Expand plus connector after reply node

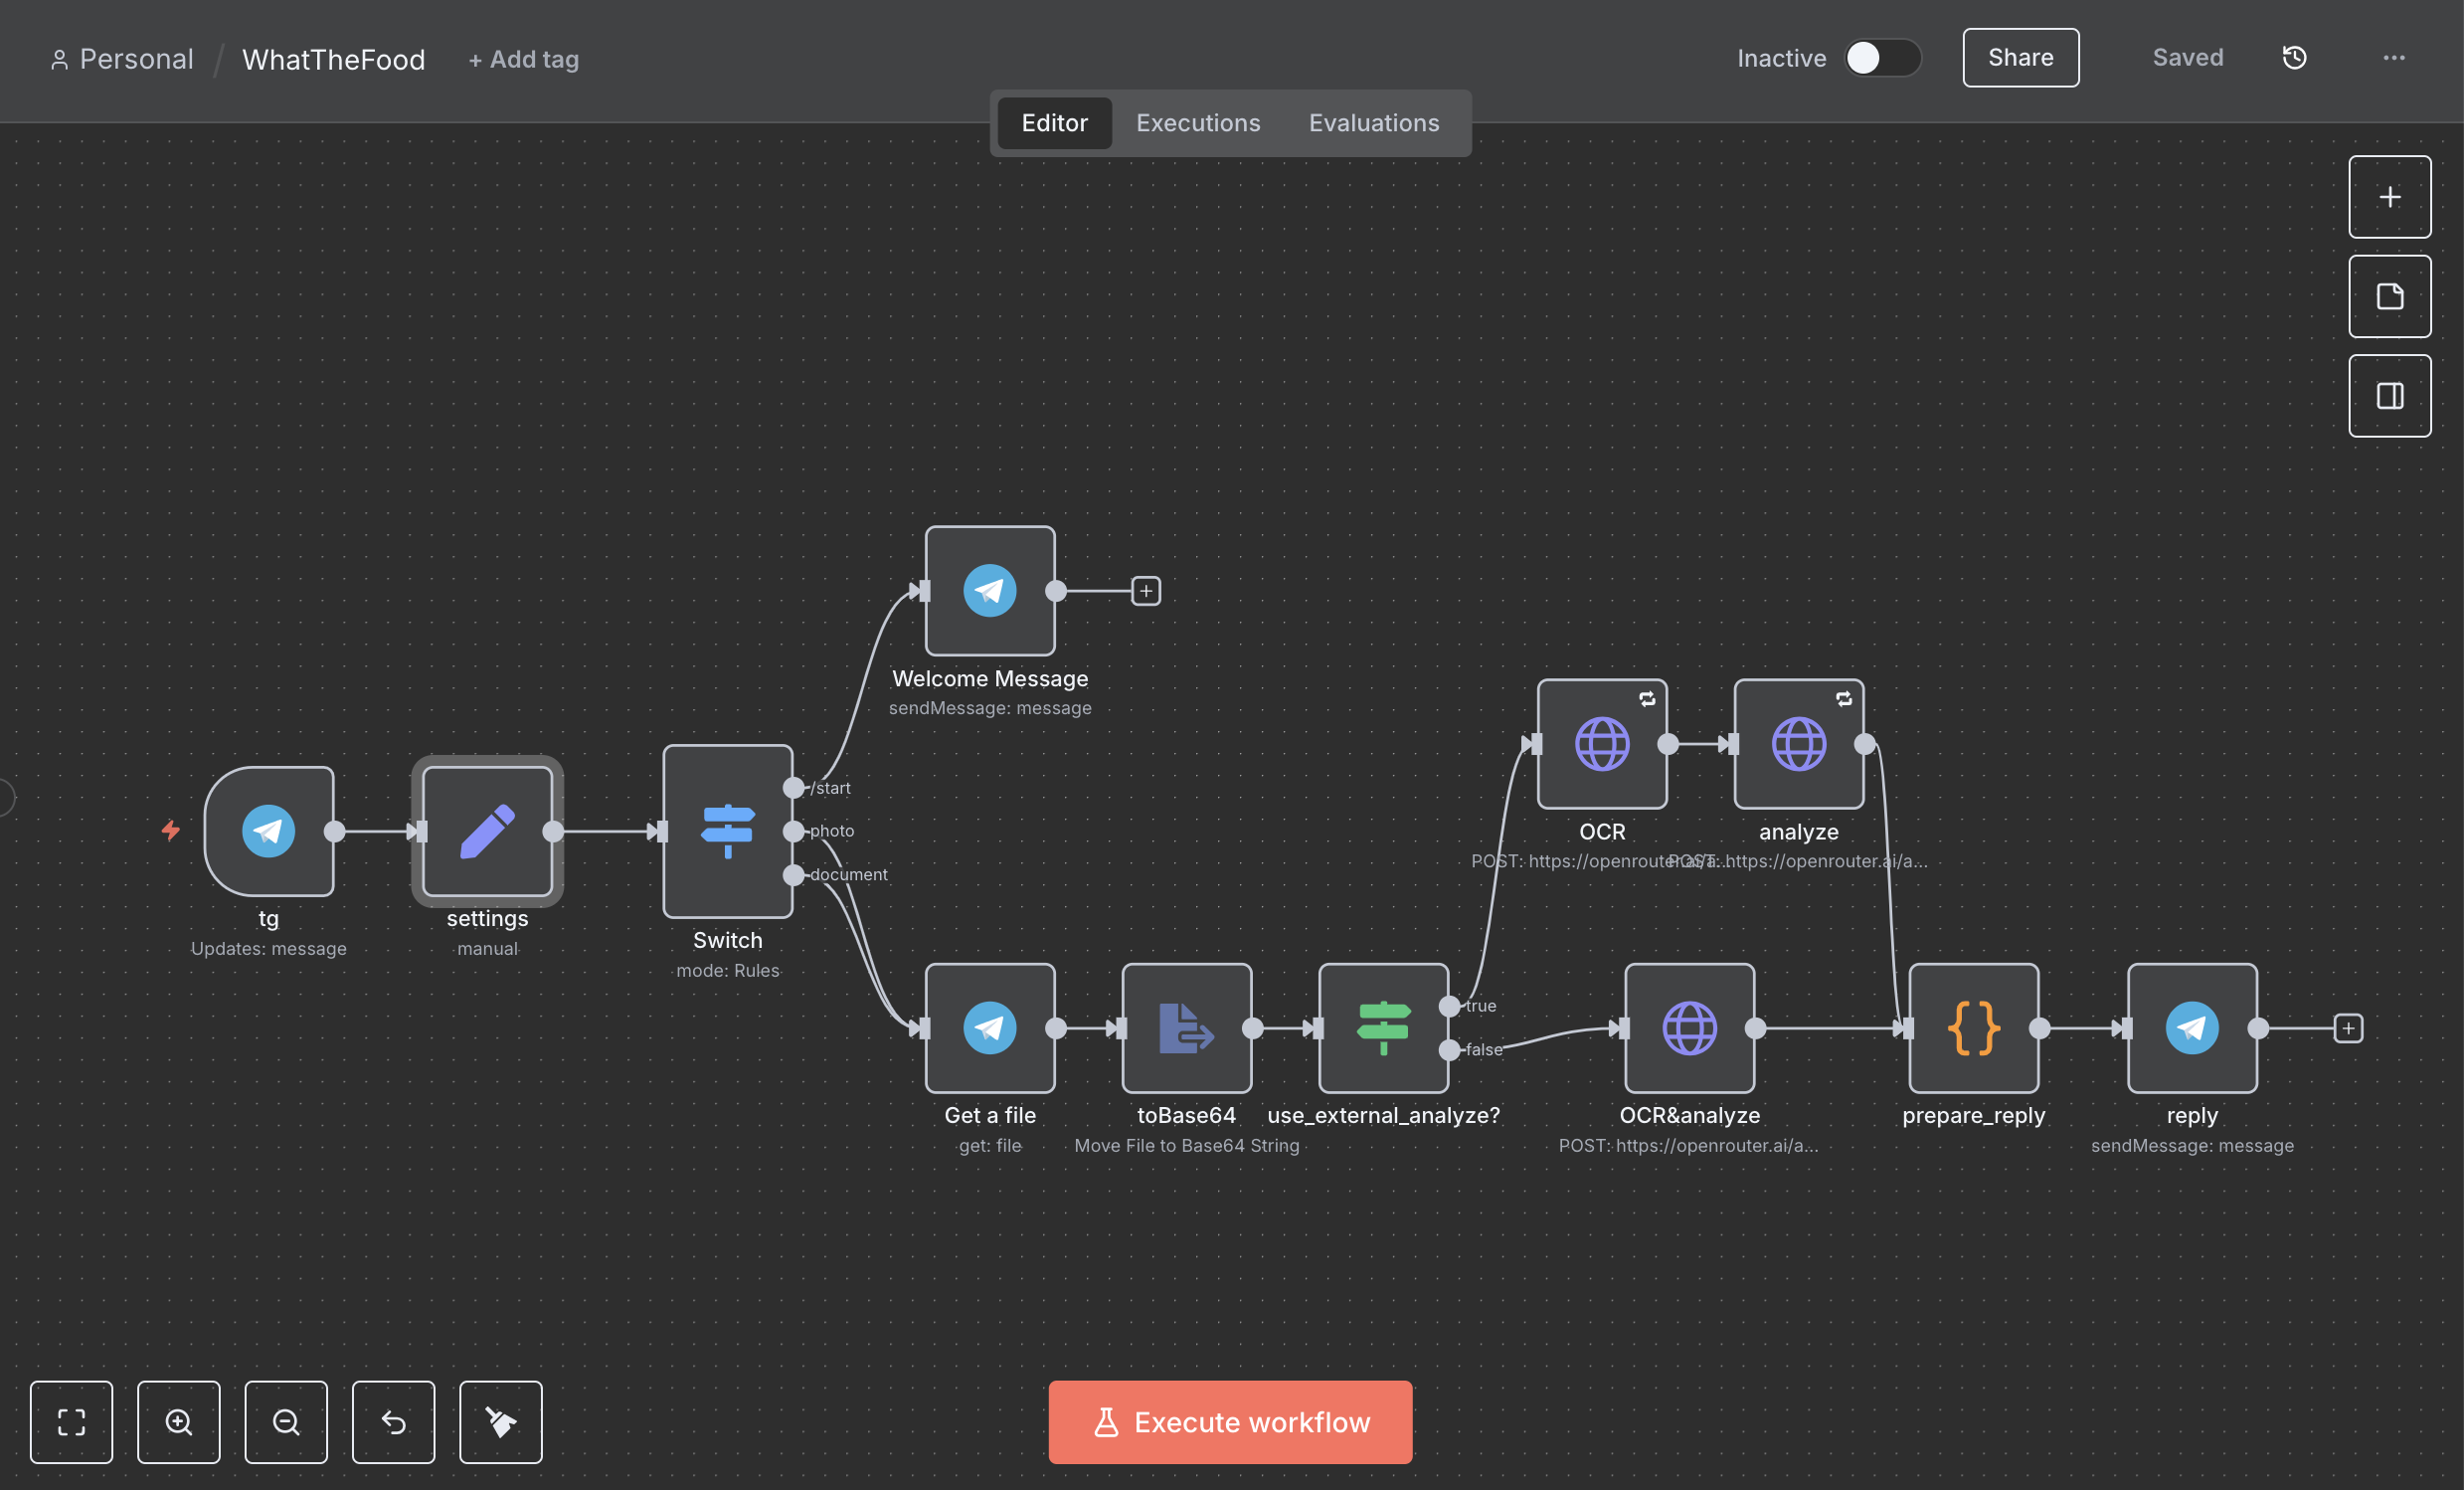click(2347, 1028)
